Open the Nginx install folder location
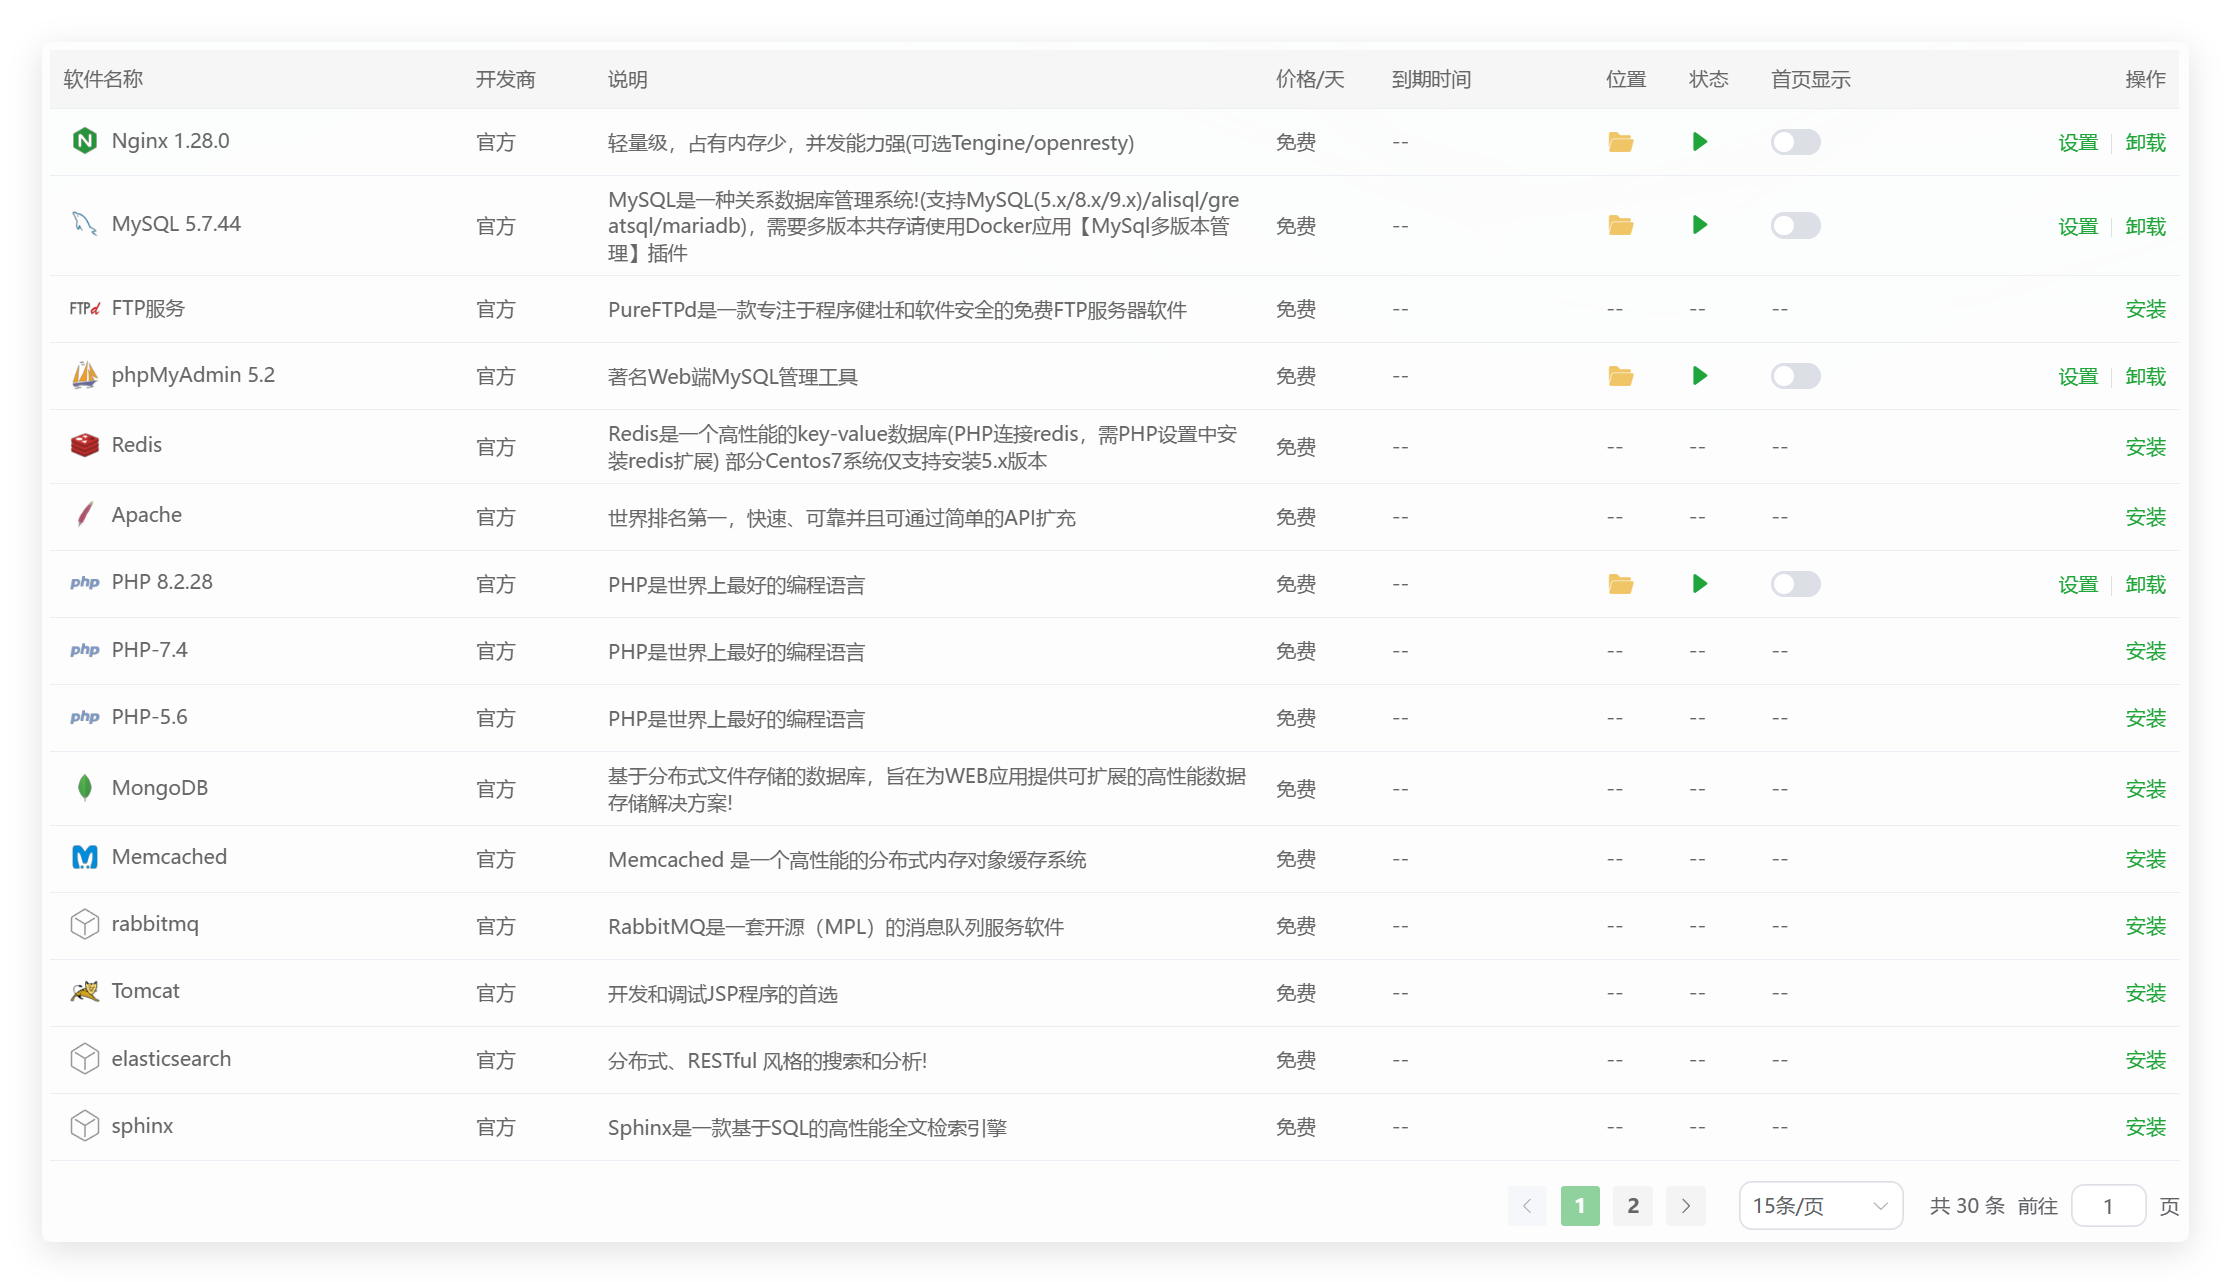The image size is (2231, 1284). tap(1620, 142)
